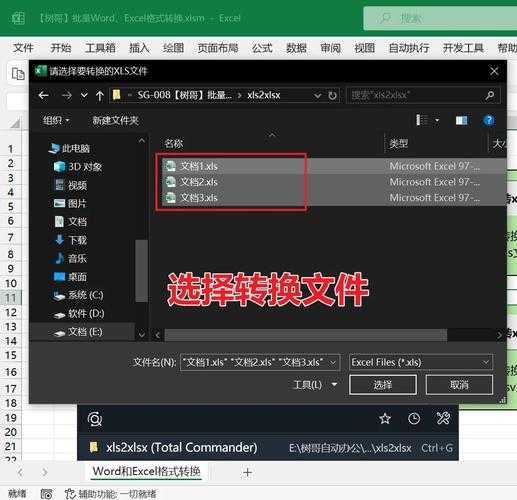Click sidebar scroll up arrow
Viewport: 517px width, 500px height.
[x=142, y=141]
